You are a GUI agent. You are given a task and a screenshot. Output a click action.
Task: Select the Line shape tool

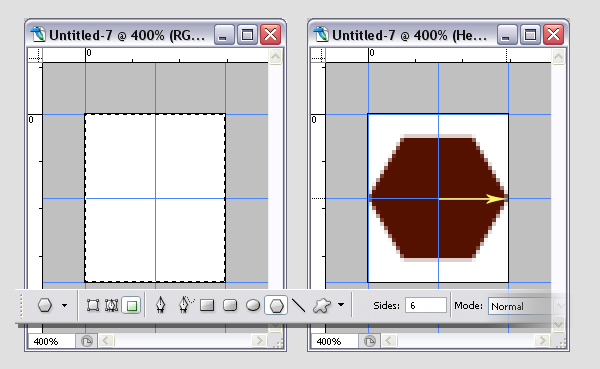point(298,305)
